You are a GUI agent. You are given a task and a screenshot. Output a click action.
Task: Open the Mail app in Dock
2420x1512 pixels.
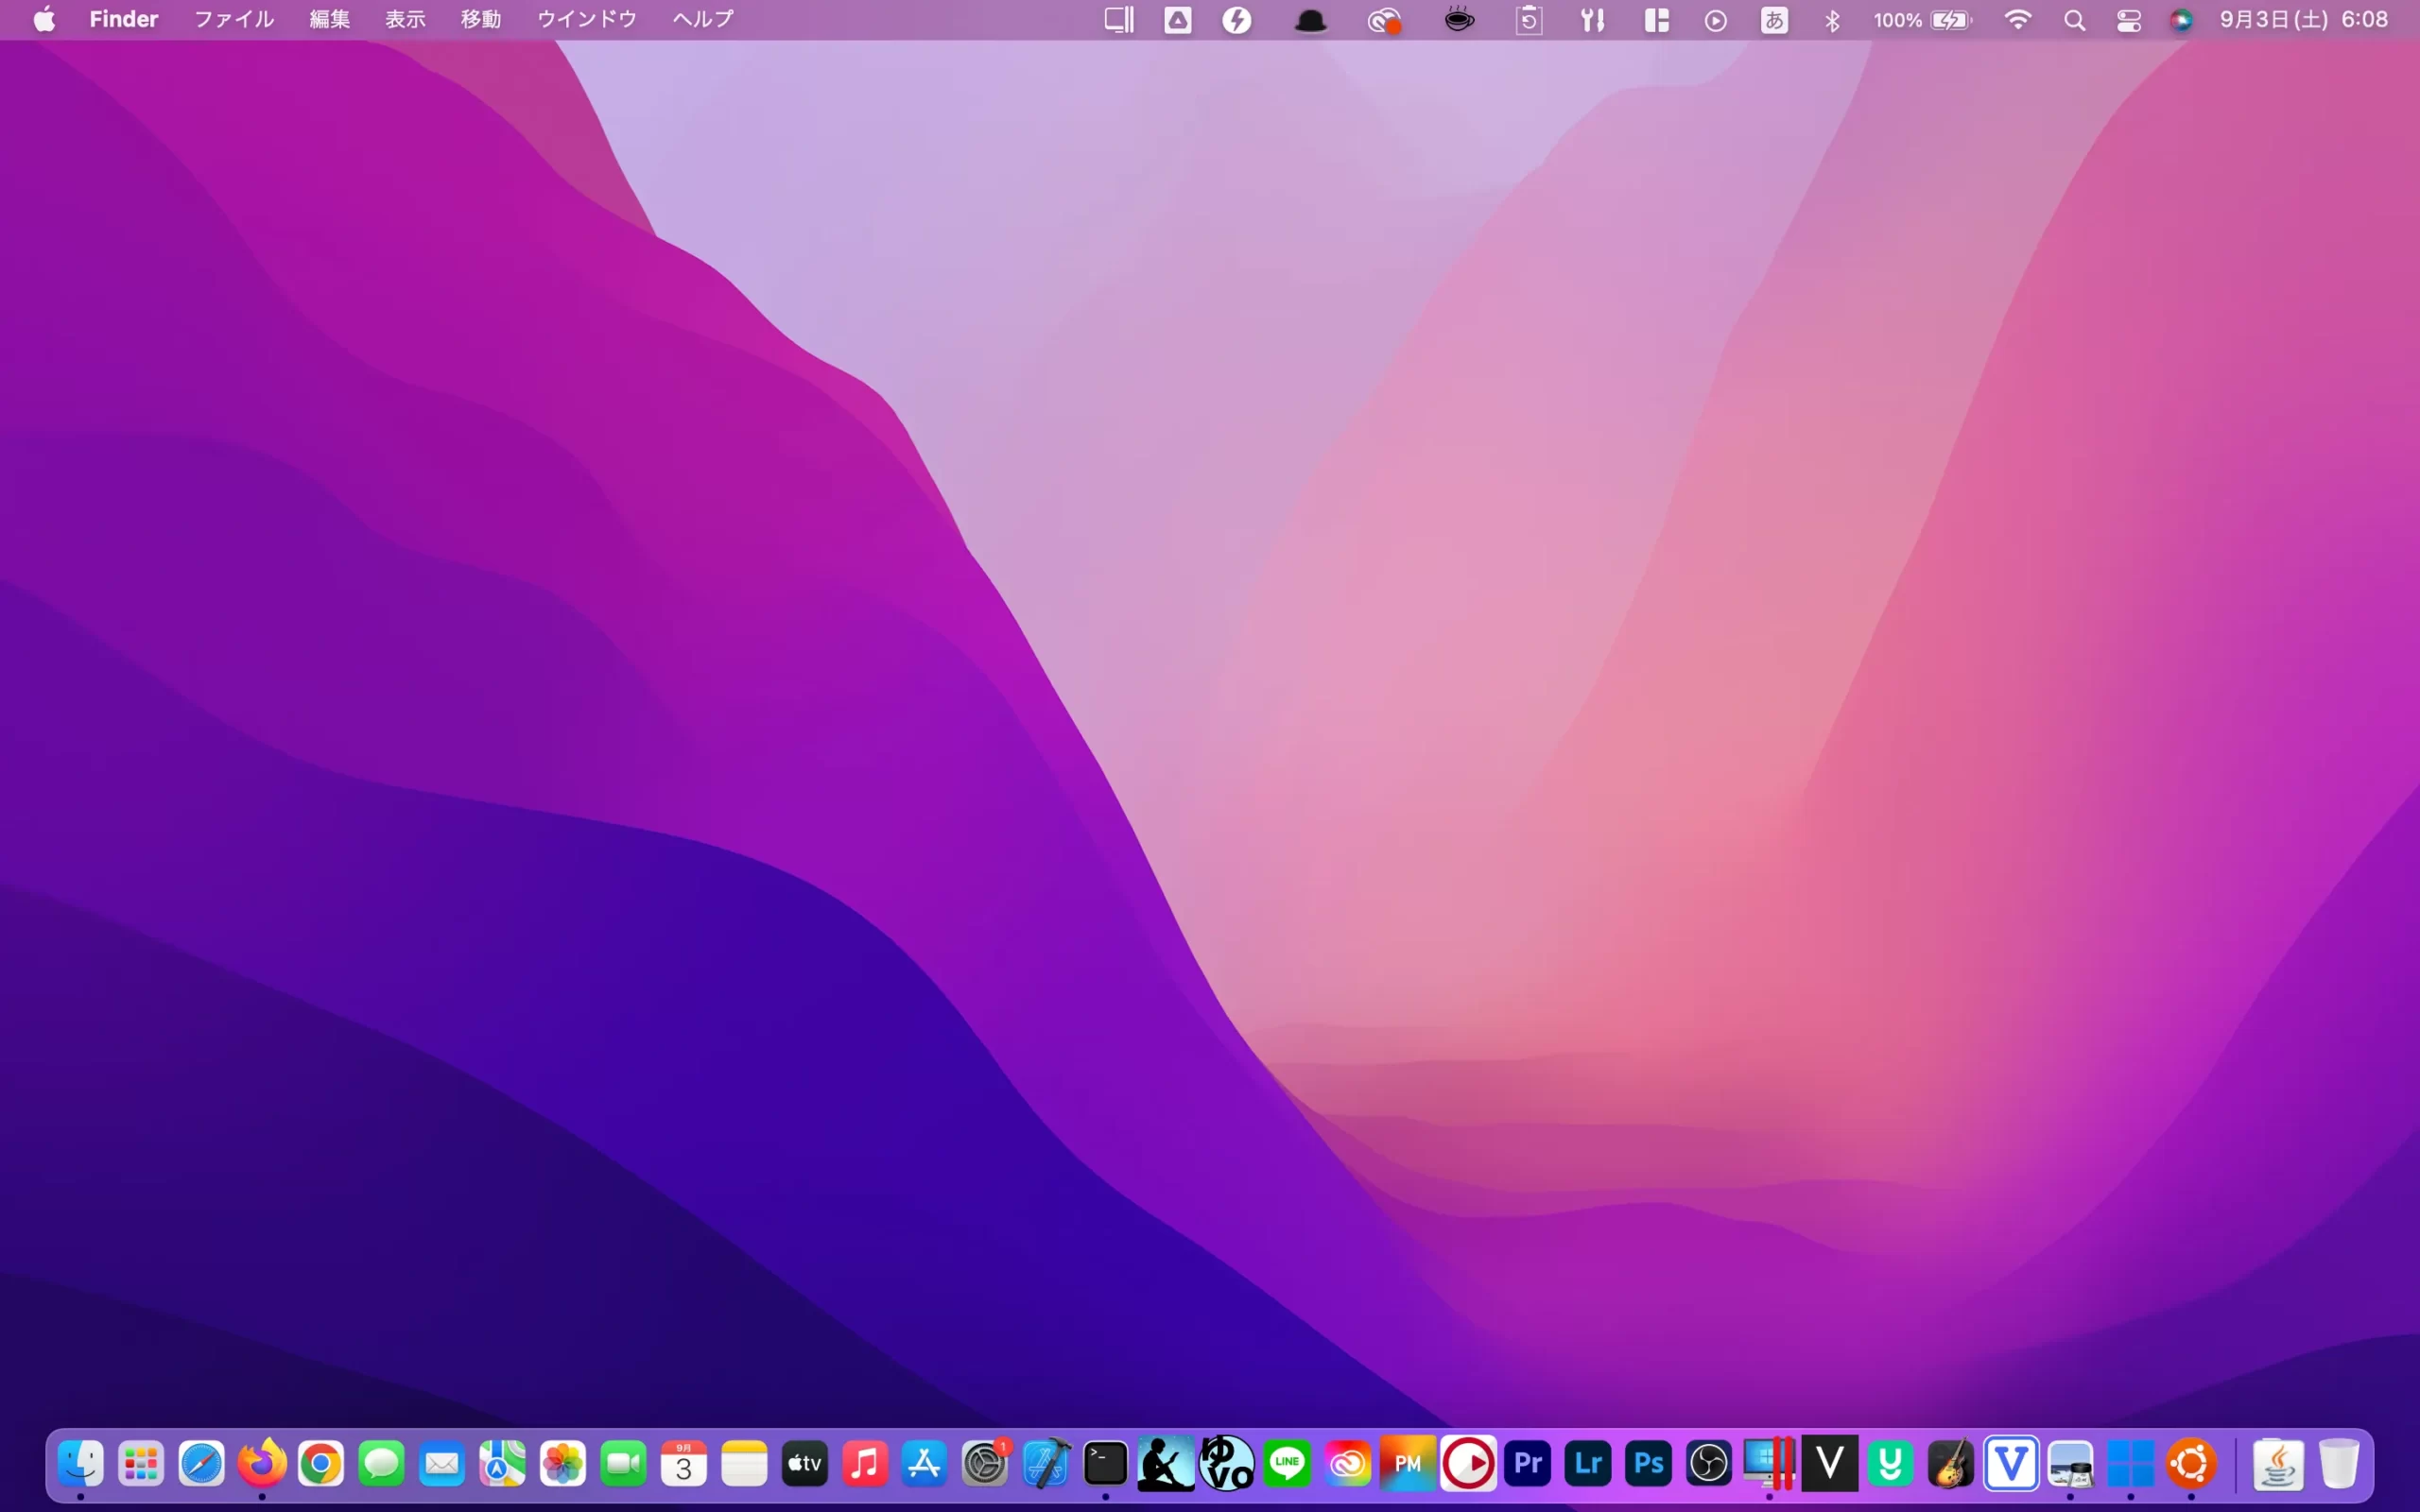[442, 1464]
